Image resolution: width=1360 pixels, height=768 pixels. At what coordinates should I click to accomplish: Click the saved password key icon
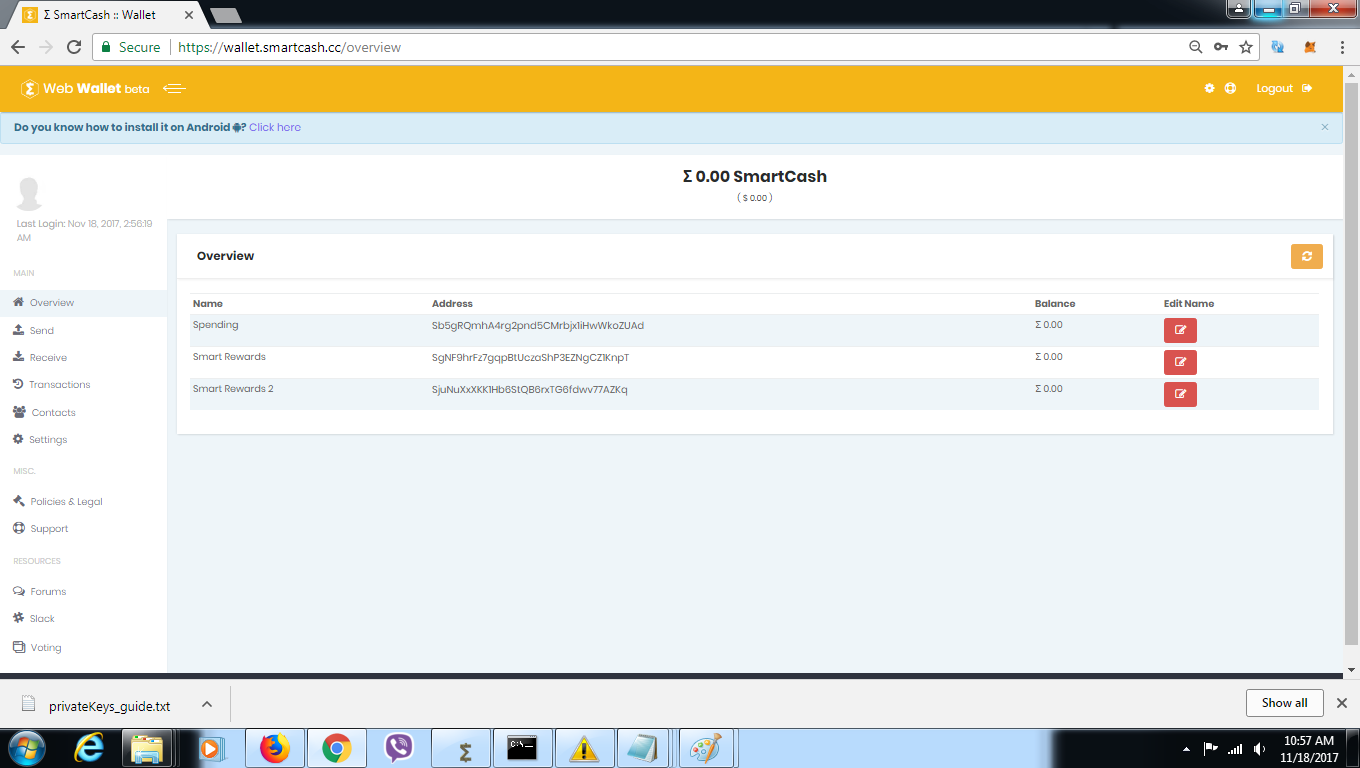click(x=1221, y=47)
